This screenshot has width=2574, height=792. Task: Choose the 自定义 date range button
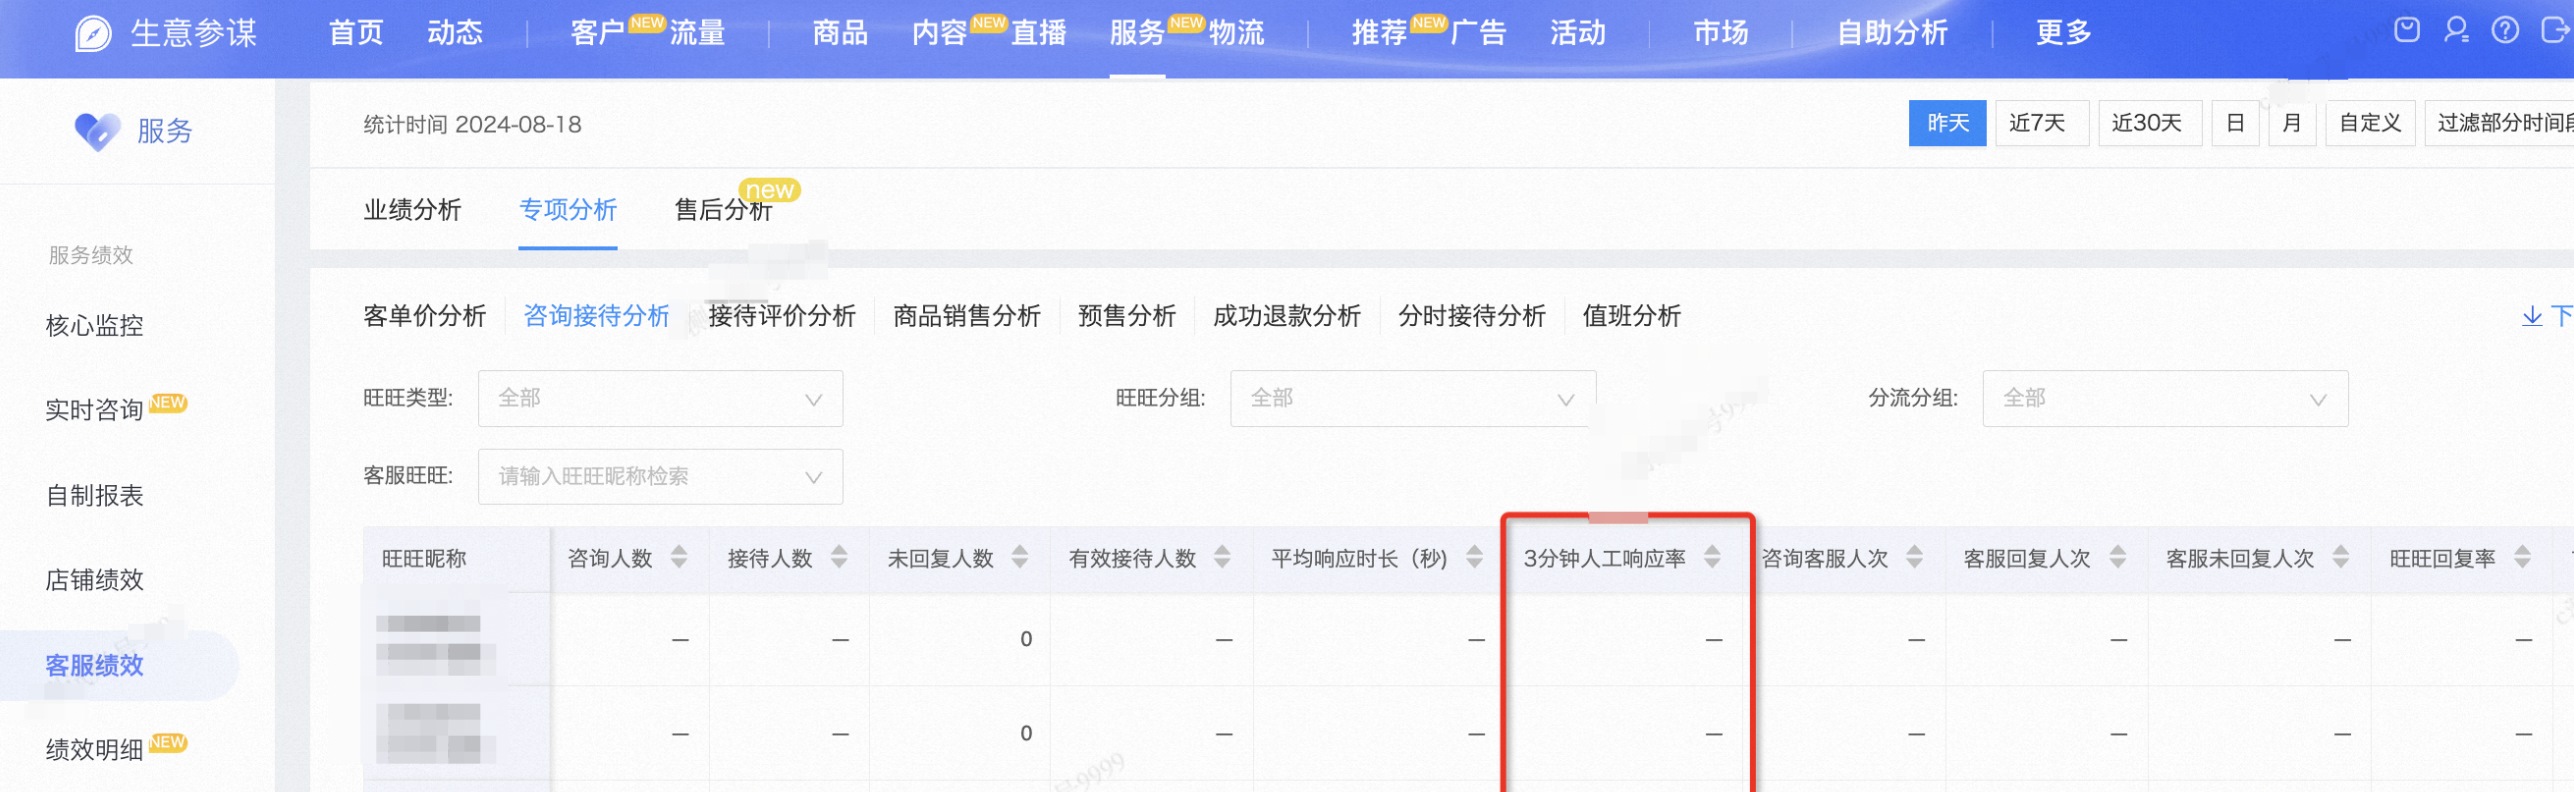(x=2370, y=123)
